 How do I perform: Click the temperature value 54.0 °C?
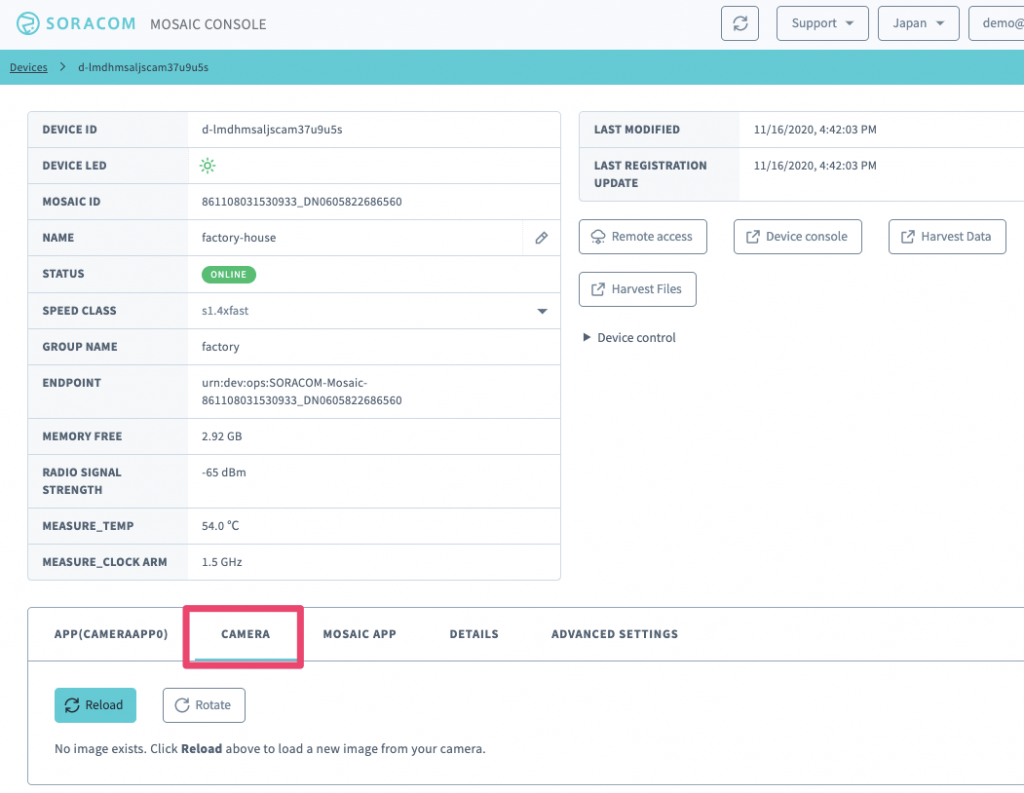click(x=220, y=526)
